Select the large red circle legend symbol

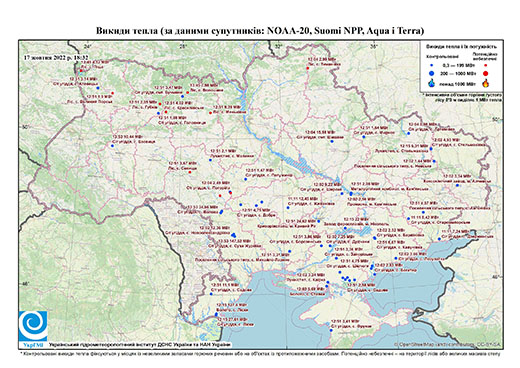tap(485, 73)
